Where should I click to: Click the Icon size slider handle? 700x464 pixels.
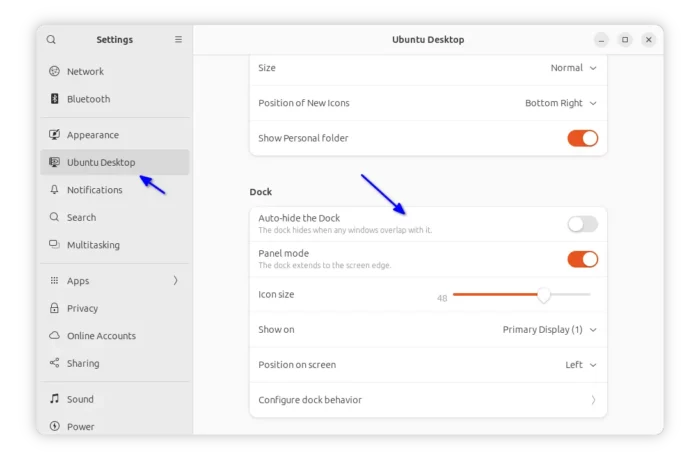tap(544, 295)
